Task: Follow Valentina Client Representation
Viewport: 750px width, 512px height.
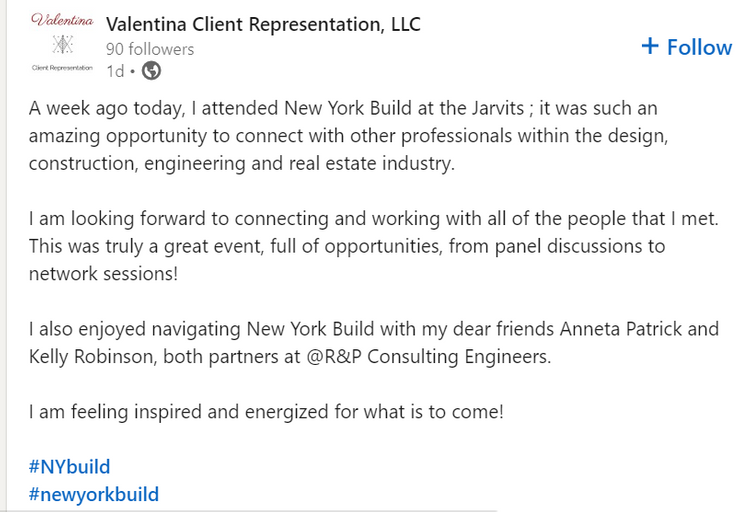Action: (x=687, y=47)
